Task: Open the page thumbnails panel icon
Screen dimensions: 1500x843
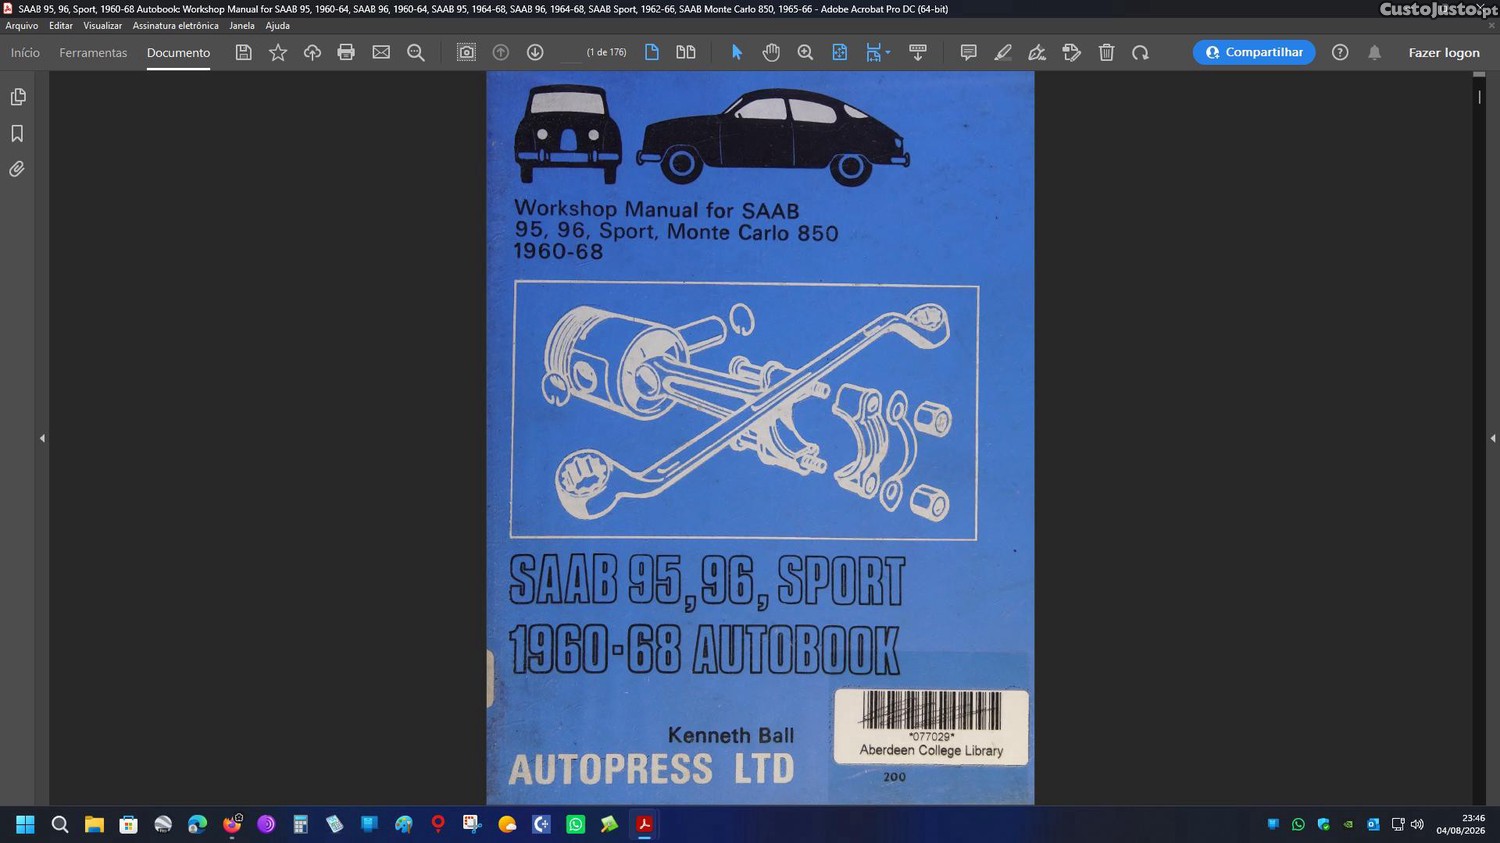Action: (x=17, y=97)
